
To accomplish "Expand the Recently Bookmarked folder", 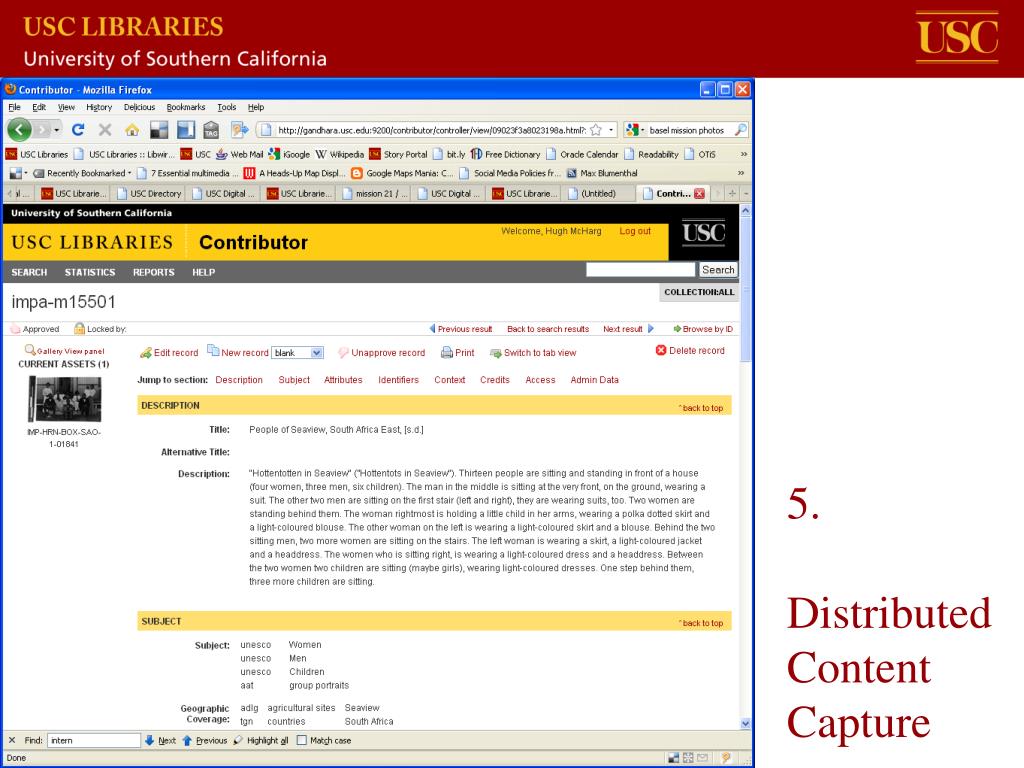I will coord(82,173).
